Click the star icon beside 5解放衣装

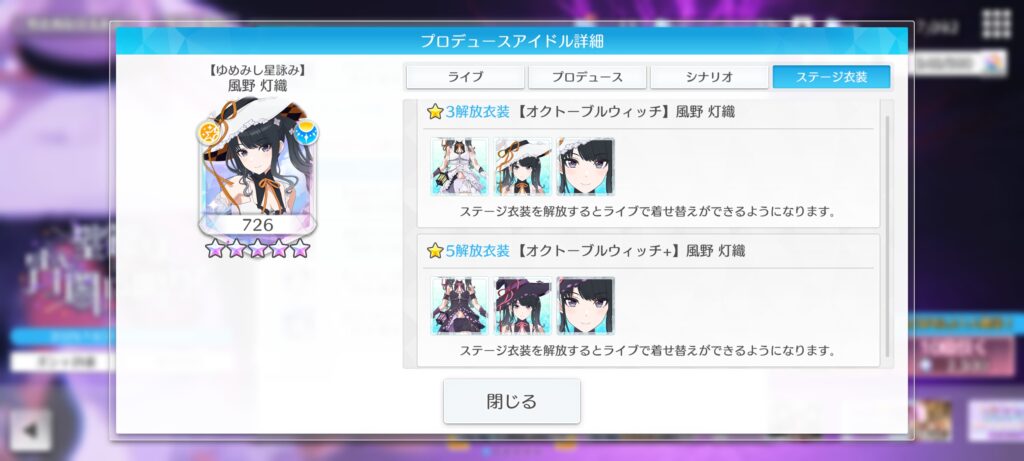435,251
